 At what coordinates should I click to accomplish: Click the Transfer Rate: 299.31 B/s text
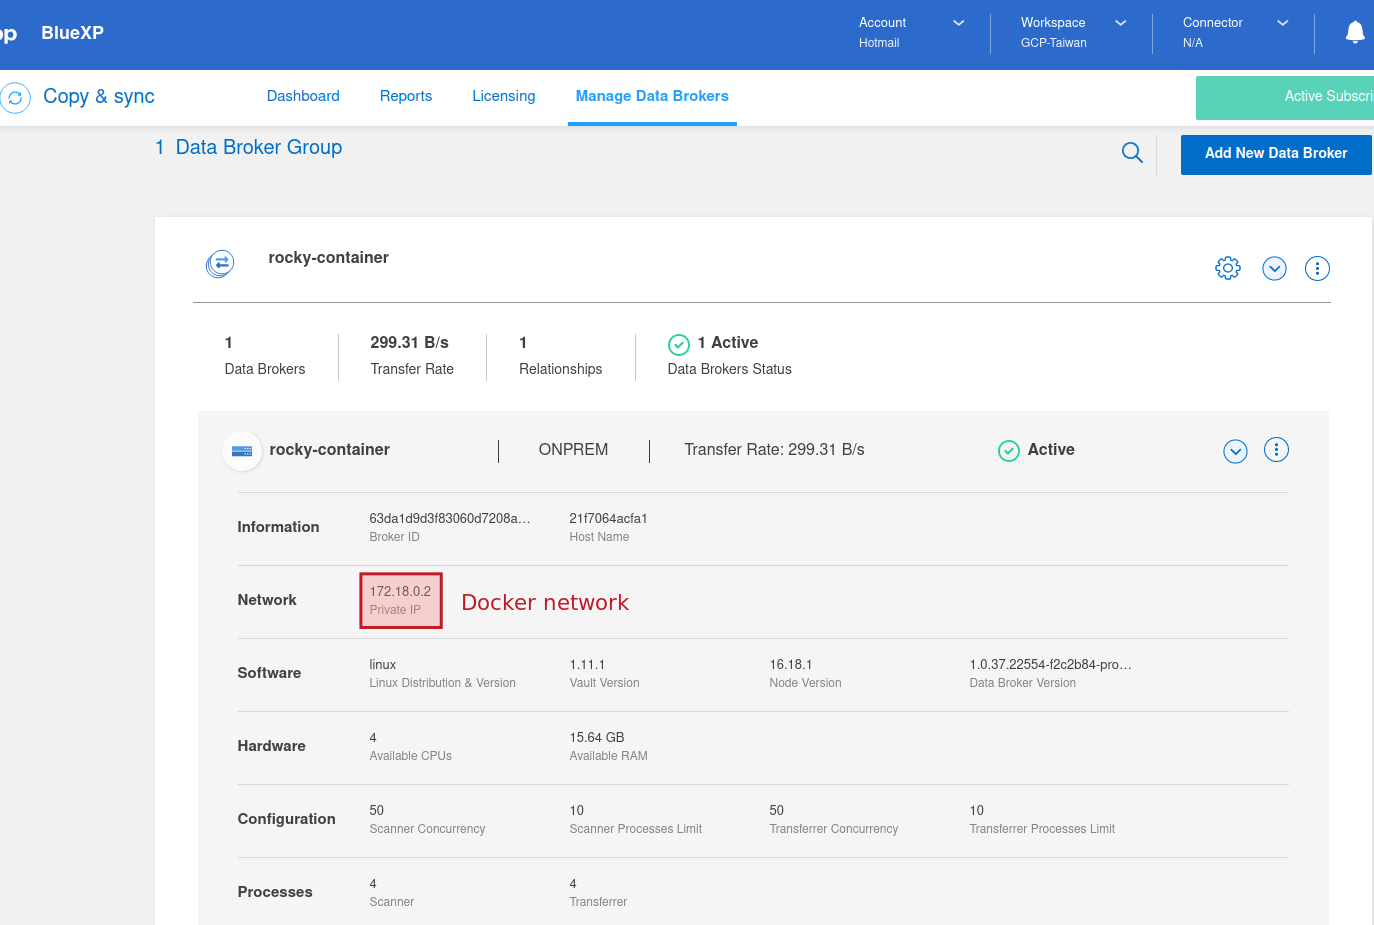[774, 450]
